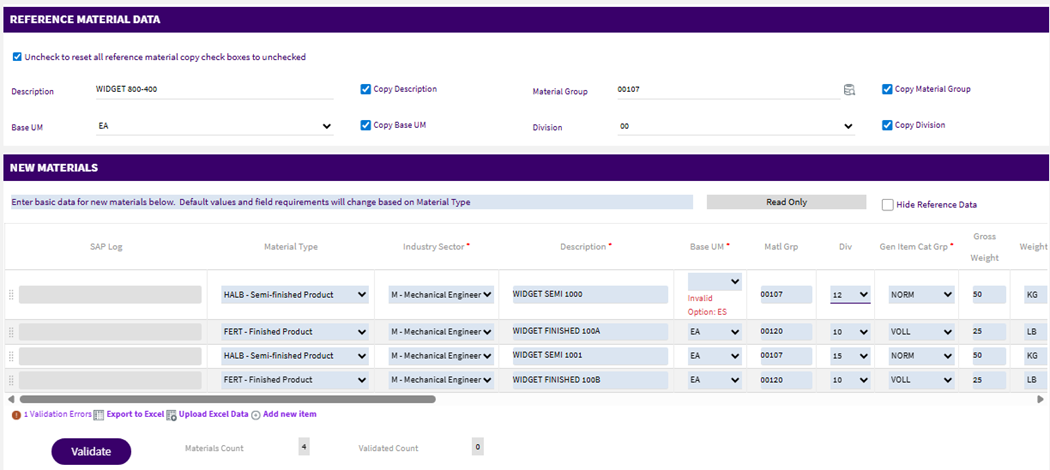
Task: Click the horizontal scrollbar thumb under the table
Action: pyautogui.click(x=228, y=399)
